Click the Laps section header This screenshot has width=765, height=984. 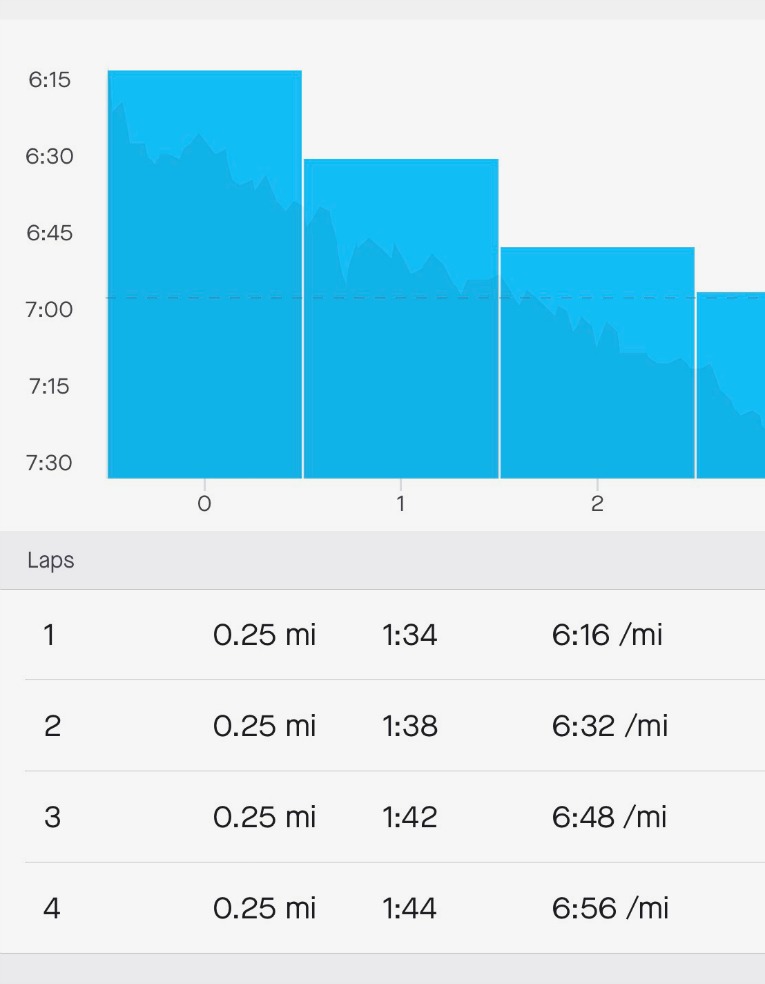[51, 560]
